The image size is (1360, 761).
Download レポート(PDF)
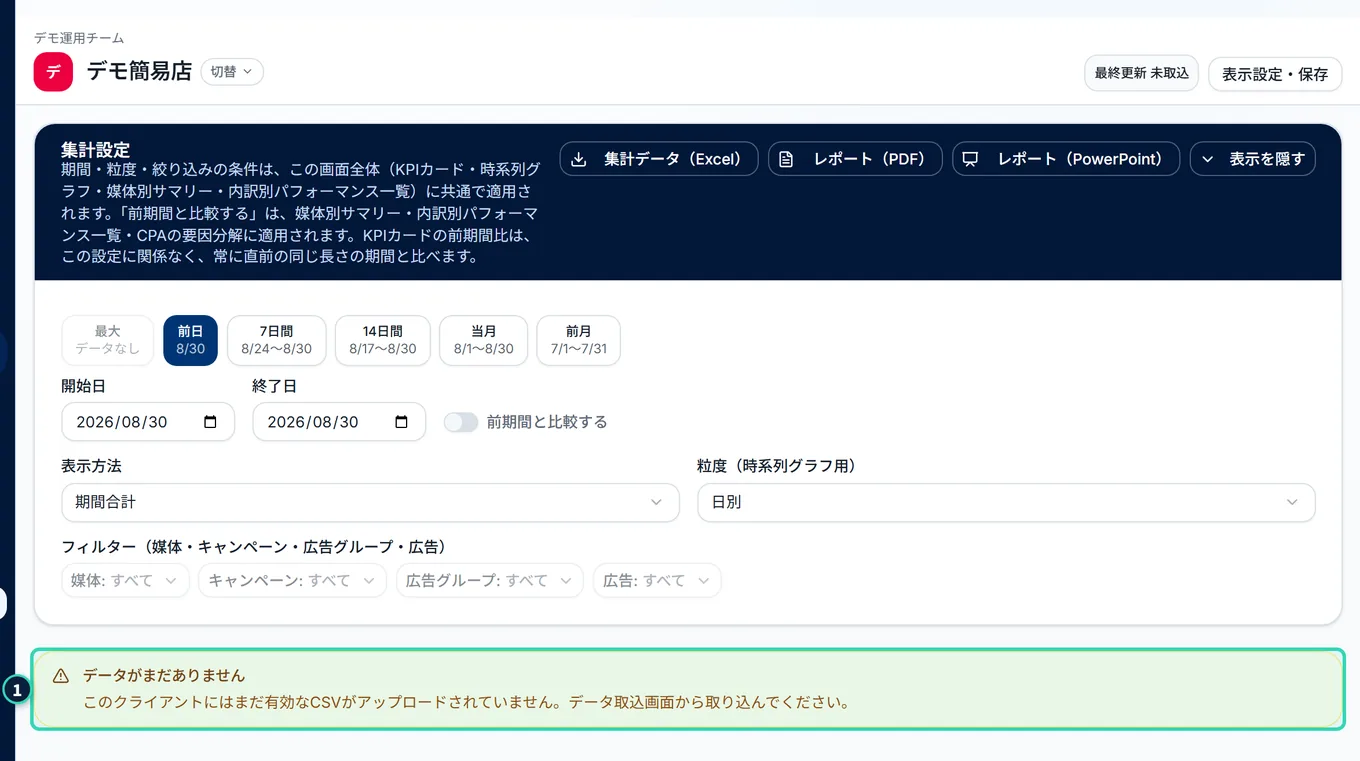[x=855, y=159]
